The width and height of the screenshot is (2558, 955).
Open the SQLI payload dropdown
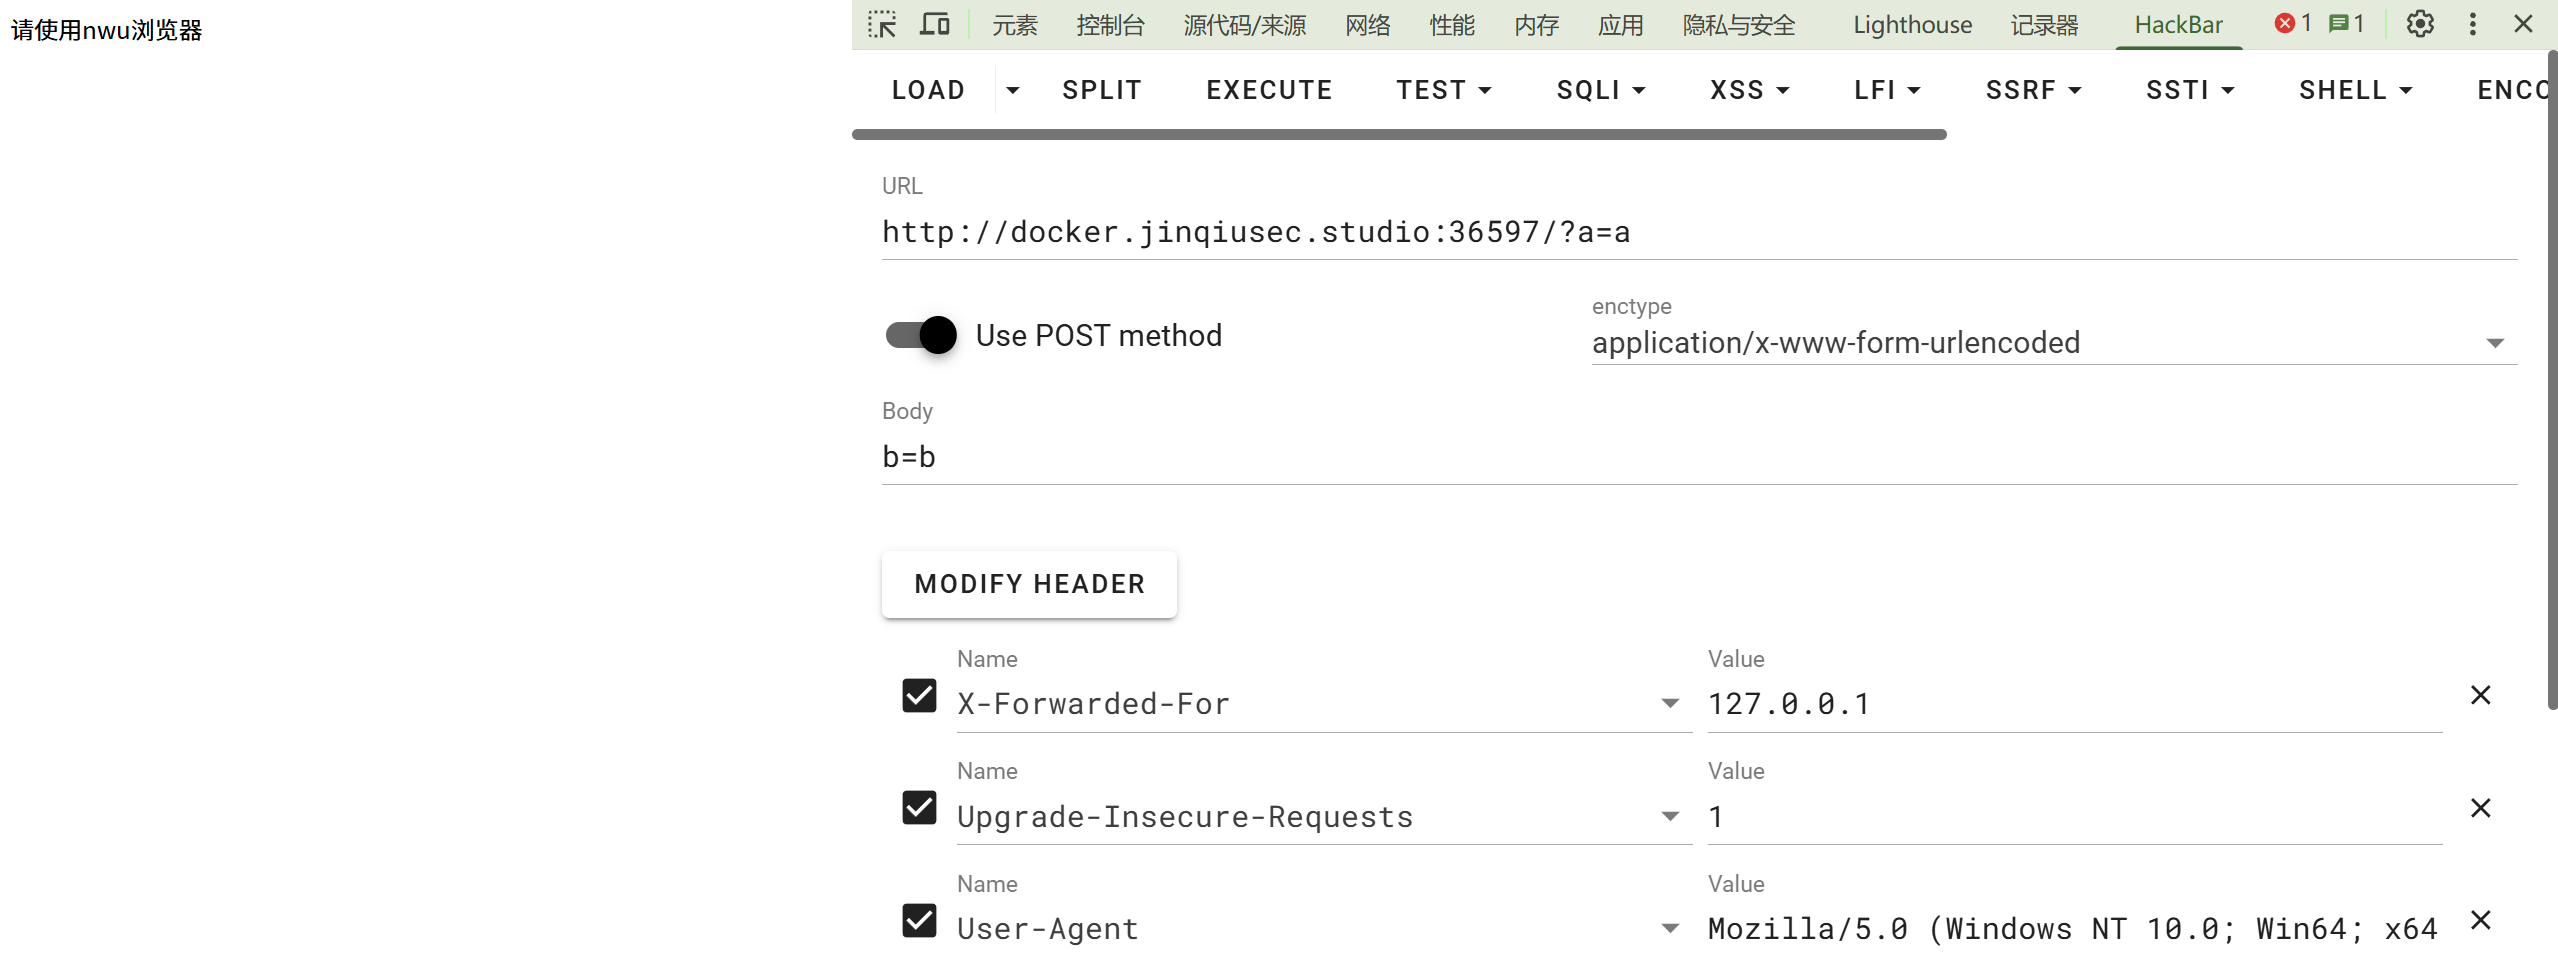pyautogui.click(x=1600, y=90)
